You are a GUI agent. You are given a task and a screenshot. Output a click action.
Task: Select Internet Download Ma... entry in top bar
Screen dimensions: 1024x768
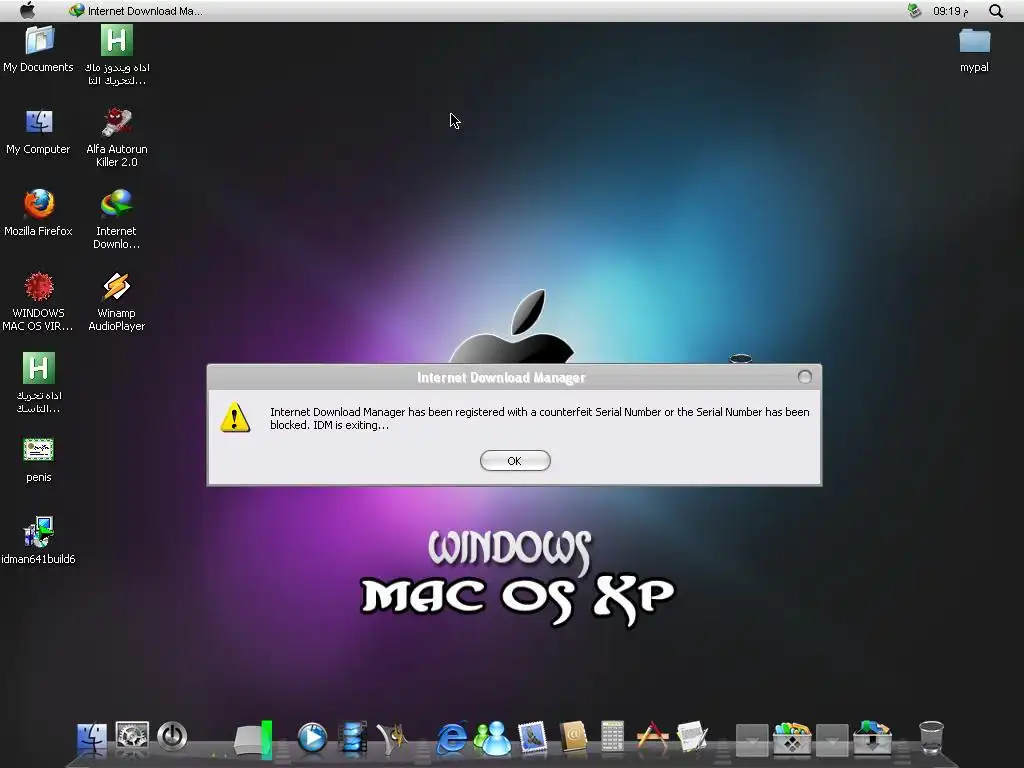pyautogui.click(x=136, y=10)
